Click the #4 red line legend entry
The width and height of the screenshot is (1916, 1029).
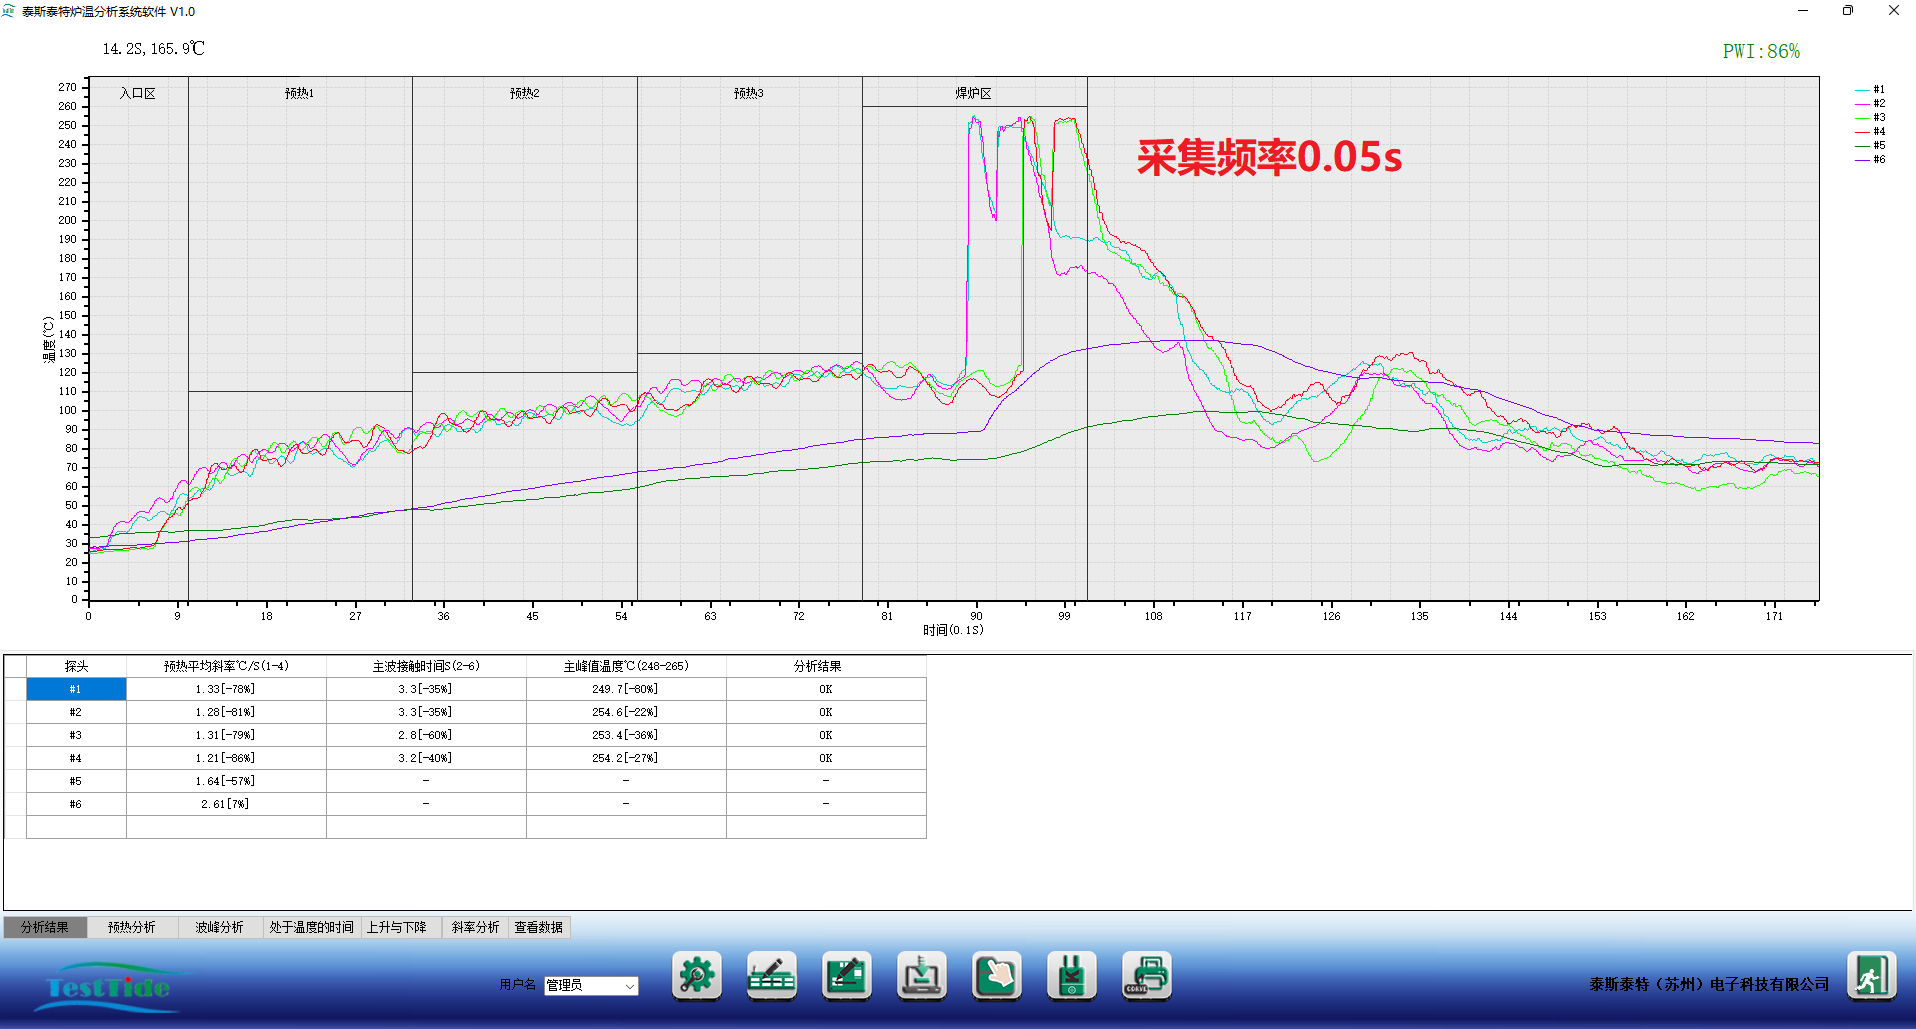(1871, 131)
